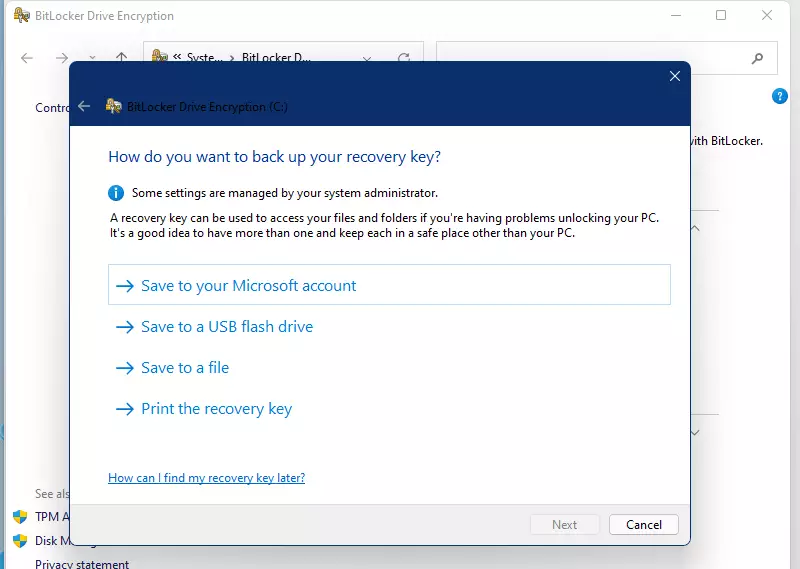This screenshot has height=569, width=800.
Task: Navigate forward in the Control Panel window
Action: click(x=62, y=58)
